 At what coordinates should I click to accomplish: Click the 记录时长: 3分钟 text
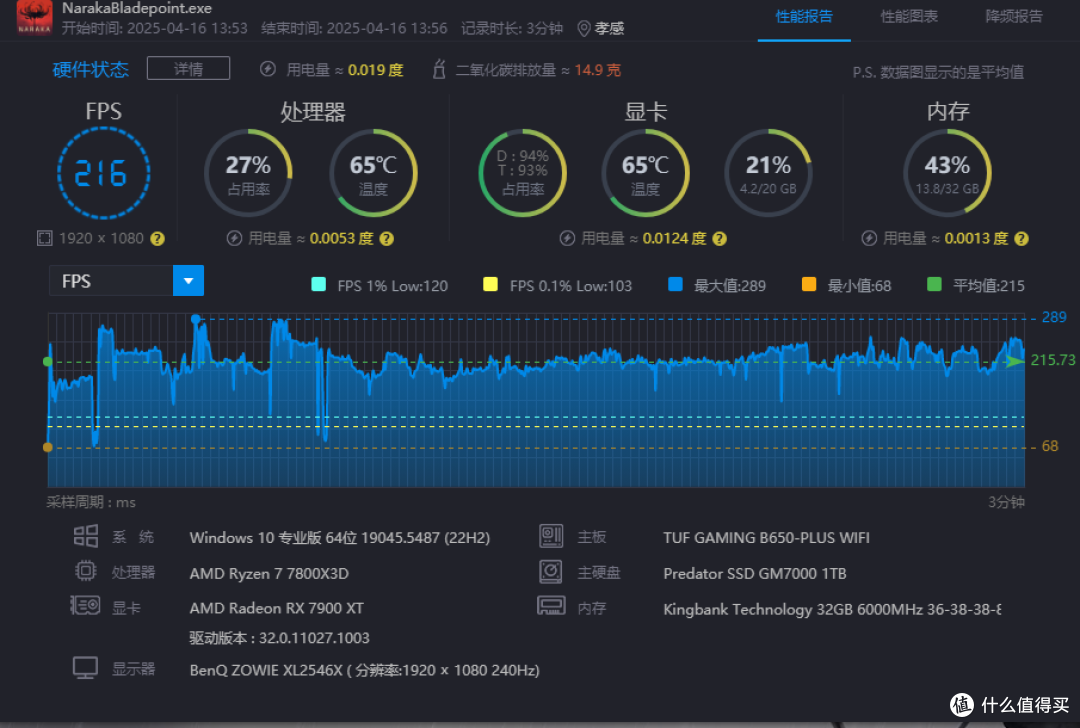pyautogui.click(x=512, y=28)
